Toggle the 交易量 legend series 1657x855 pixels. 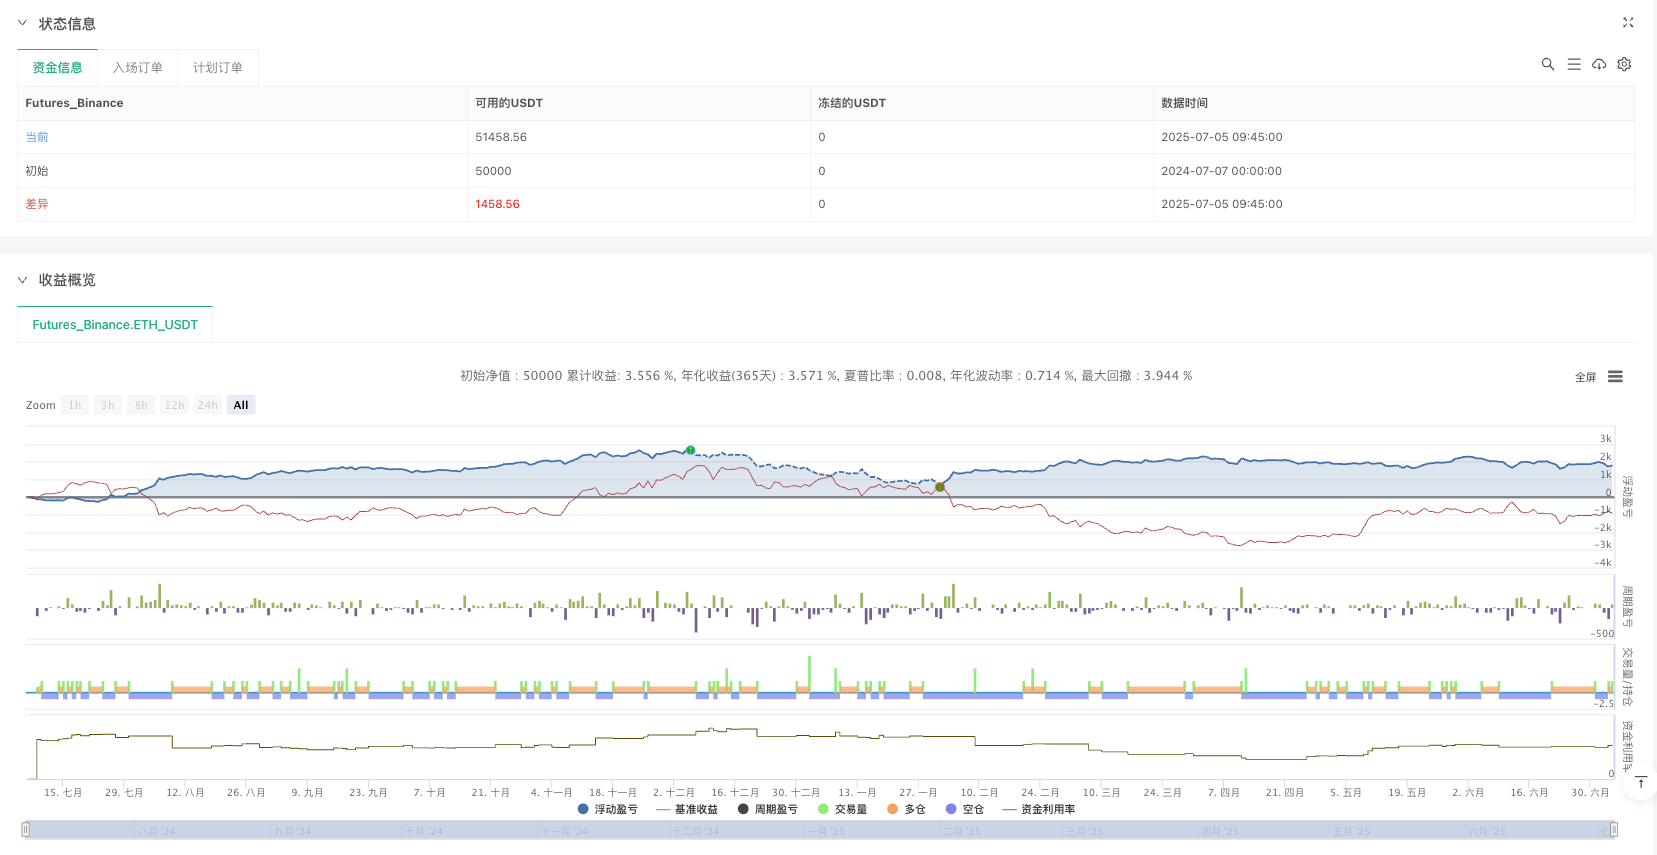point(842,809)
